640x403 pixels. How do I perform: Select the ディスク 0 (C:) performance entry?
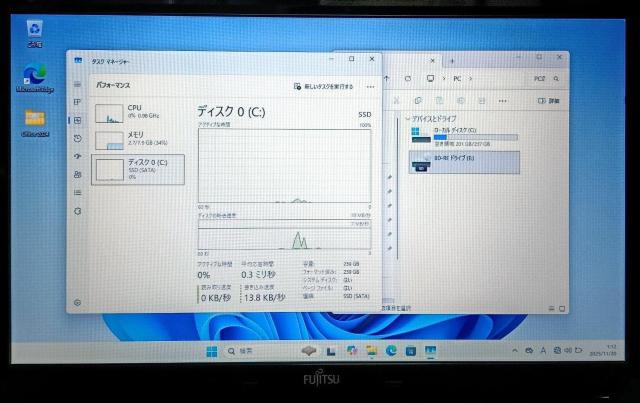tap(138, 169)
